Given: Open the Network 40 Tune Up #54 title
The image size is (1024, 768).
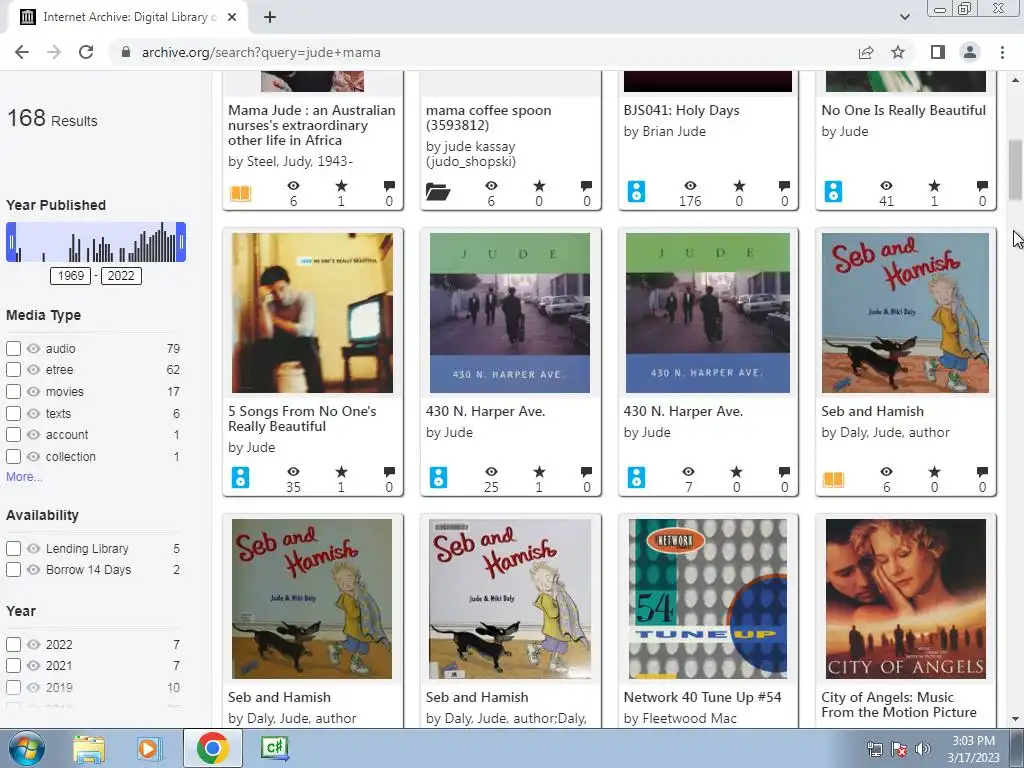Looking at the screenshot, I should [x=703, y=697].
